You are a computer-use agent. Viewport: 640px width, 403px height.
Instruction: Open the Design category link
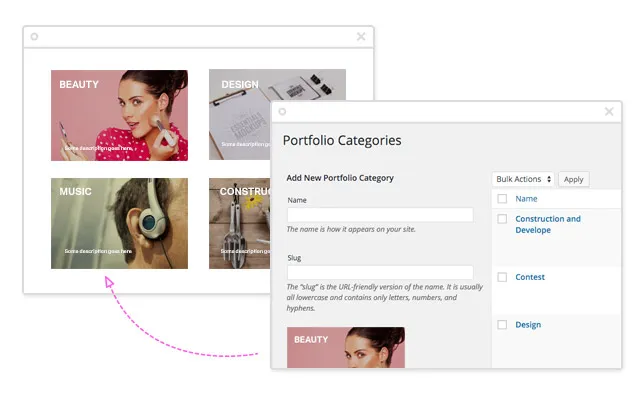coord(528,325)
